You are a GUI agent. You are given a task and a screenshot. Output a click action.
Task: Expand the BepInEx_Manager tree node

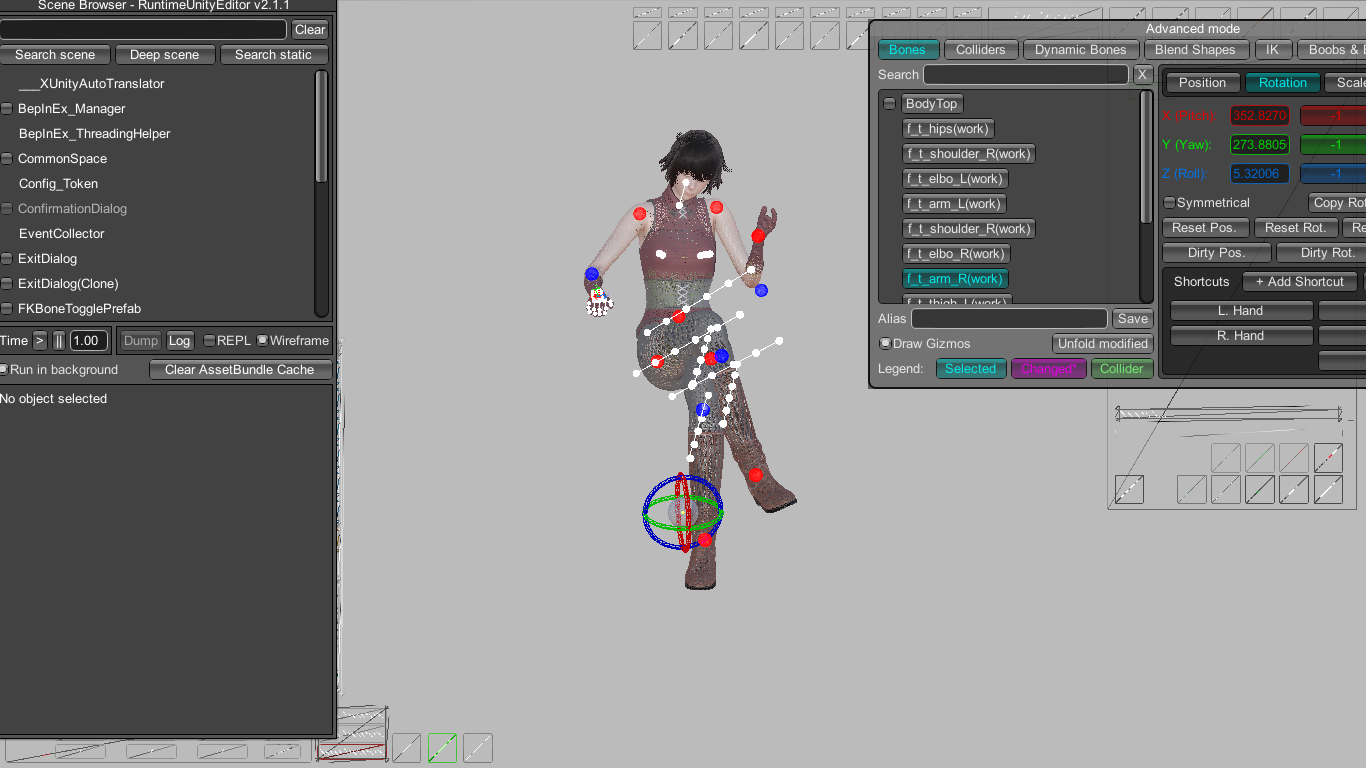pos(7,109)
